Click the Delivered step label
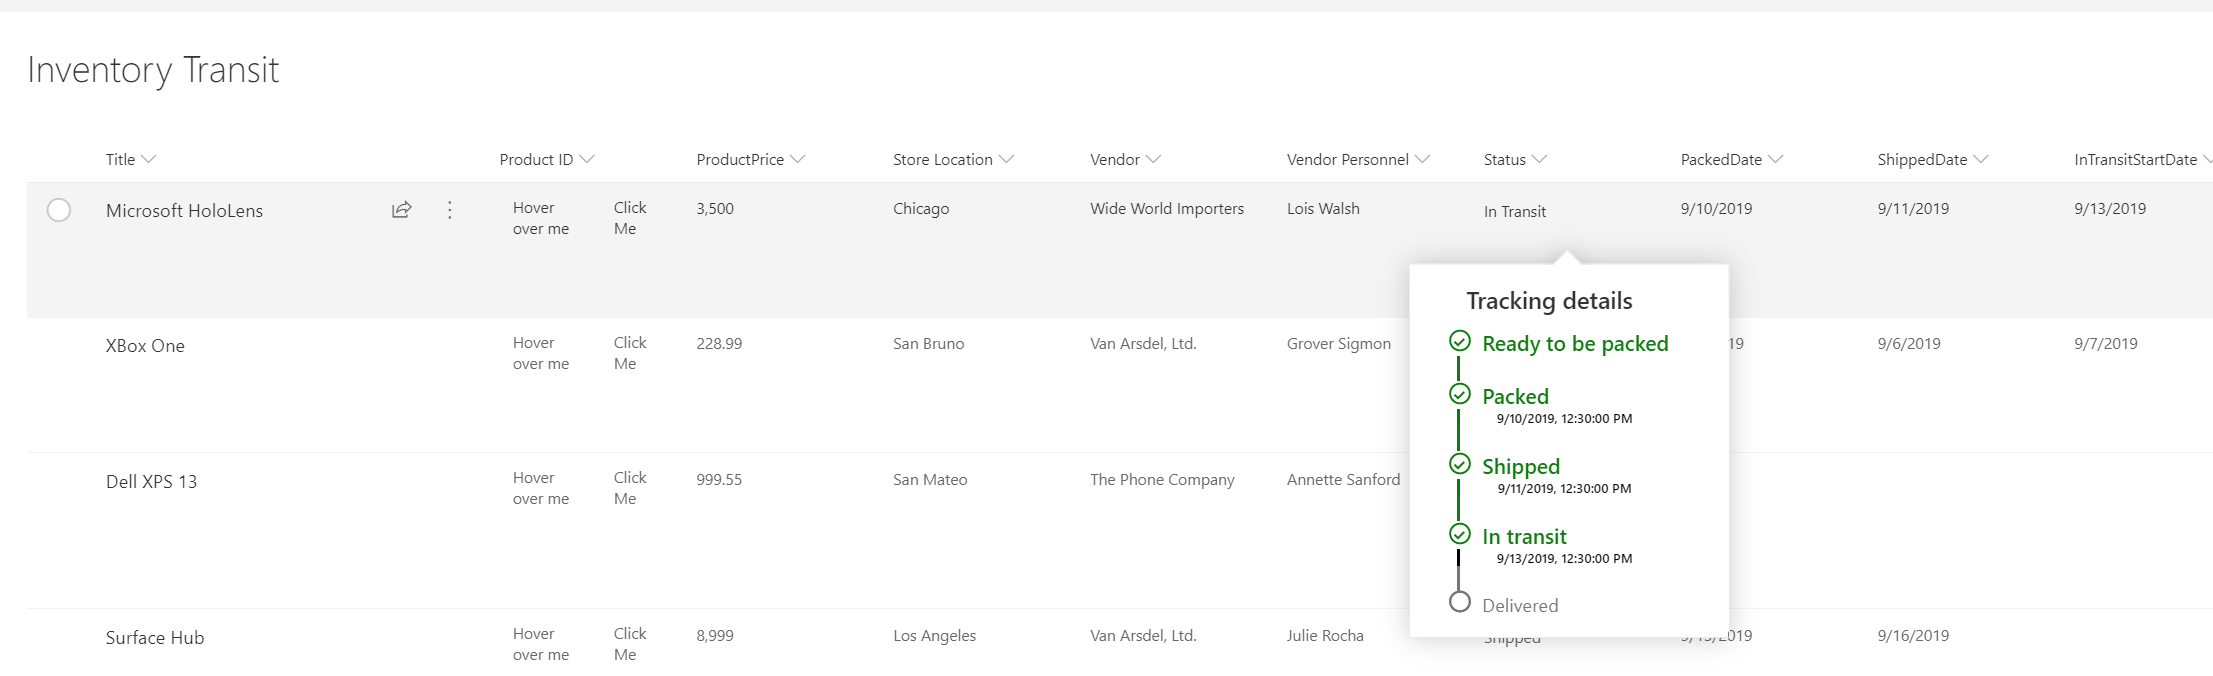Screen dimensions: 2213x676 [x=1520, y=605]
